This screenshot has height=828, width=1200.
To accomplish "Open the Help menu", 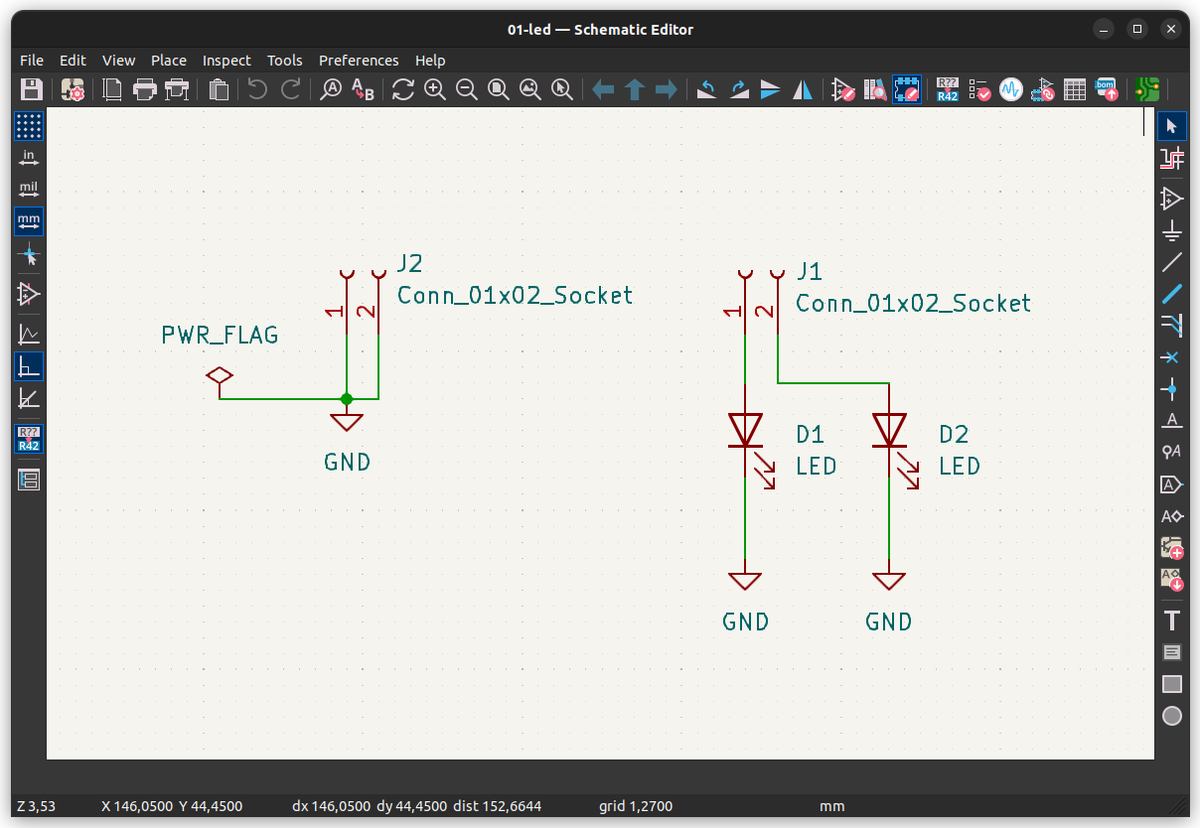I will coord(430,60).
